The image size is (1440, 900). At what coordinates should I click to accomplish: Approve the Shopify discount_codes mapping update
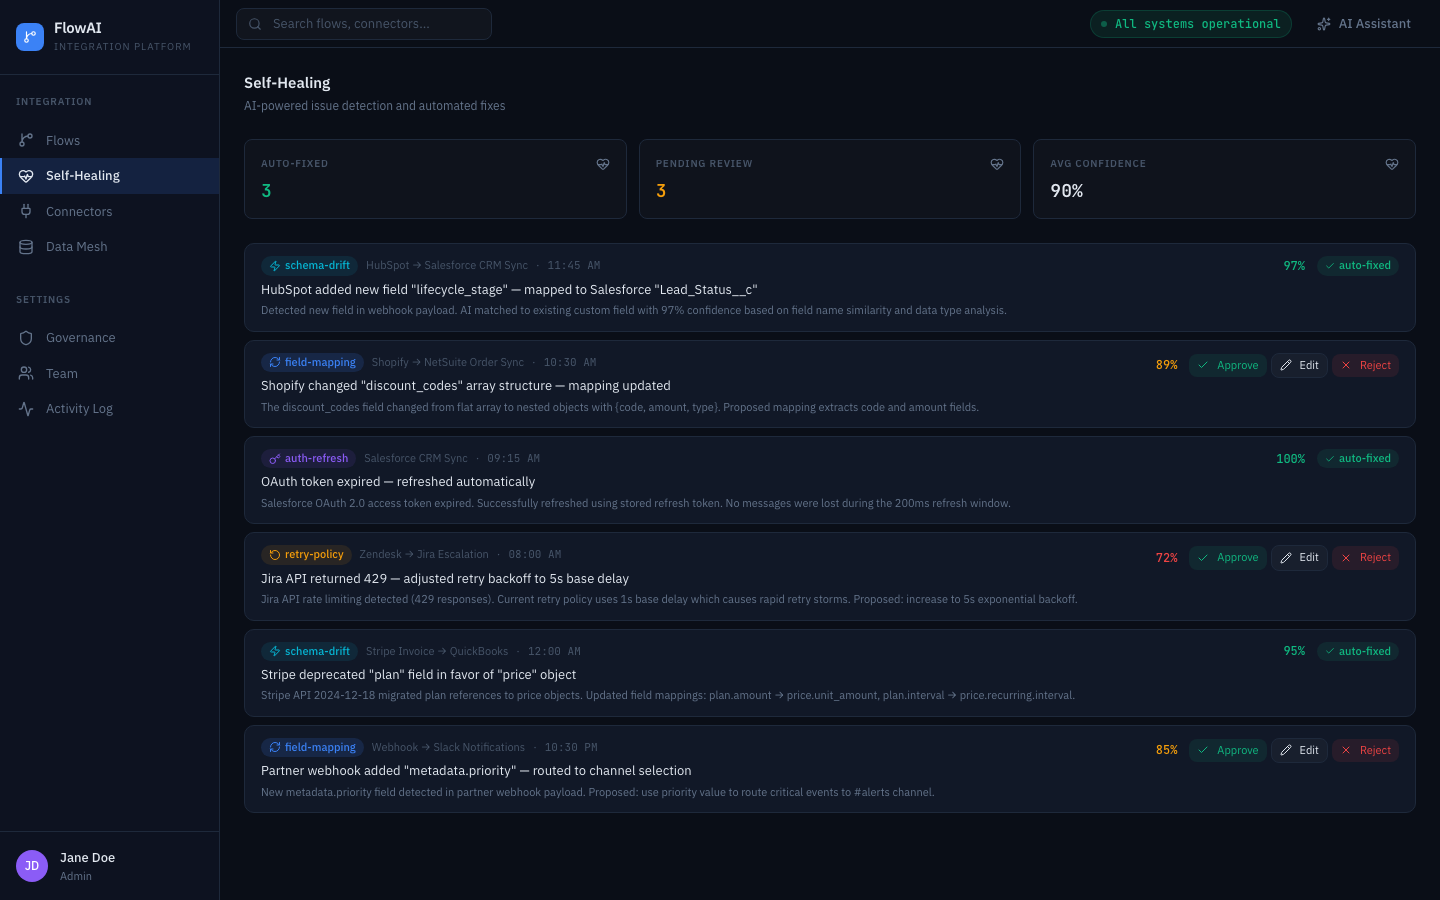point(1227,365)
